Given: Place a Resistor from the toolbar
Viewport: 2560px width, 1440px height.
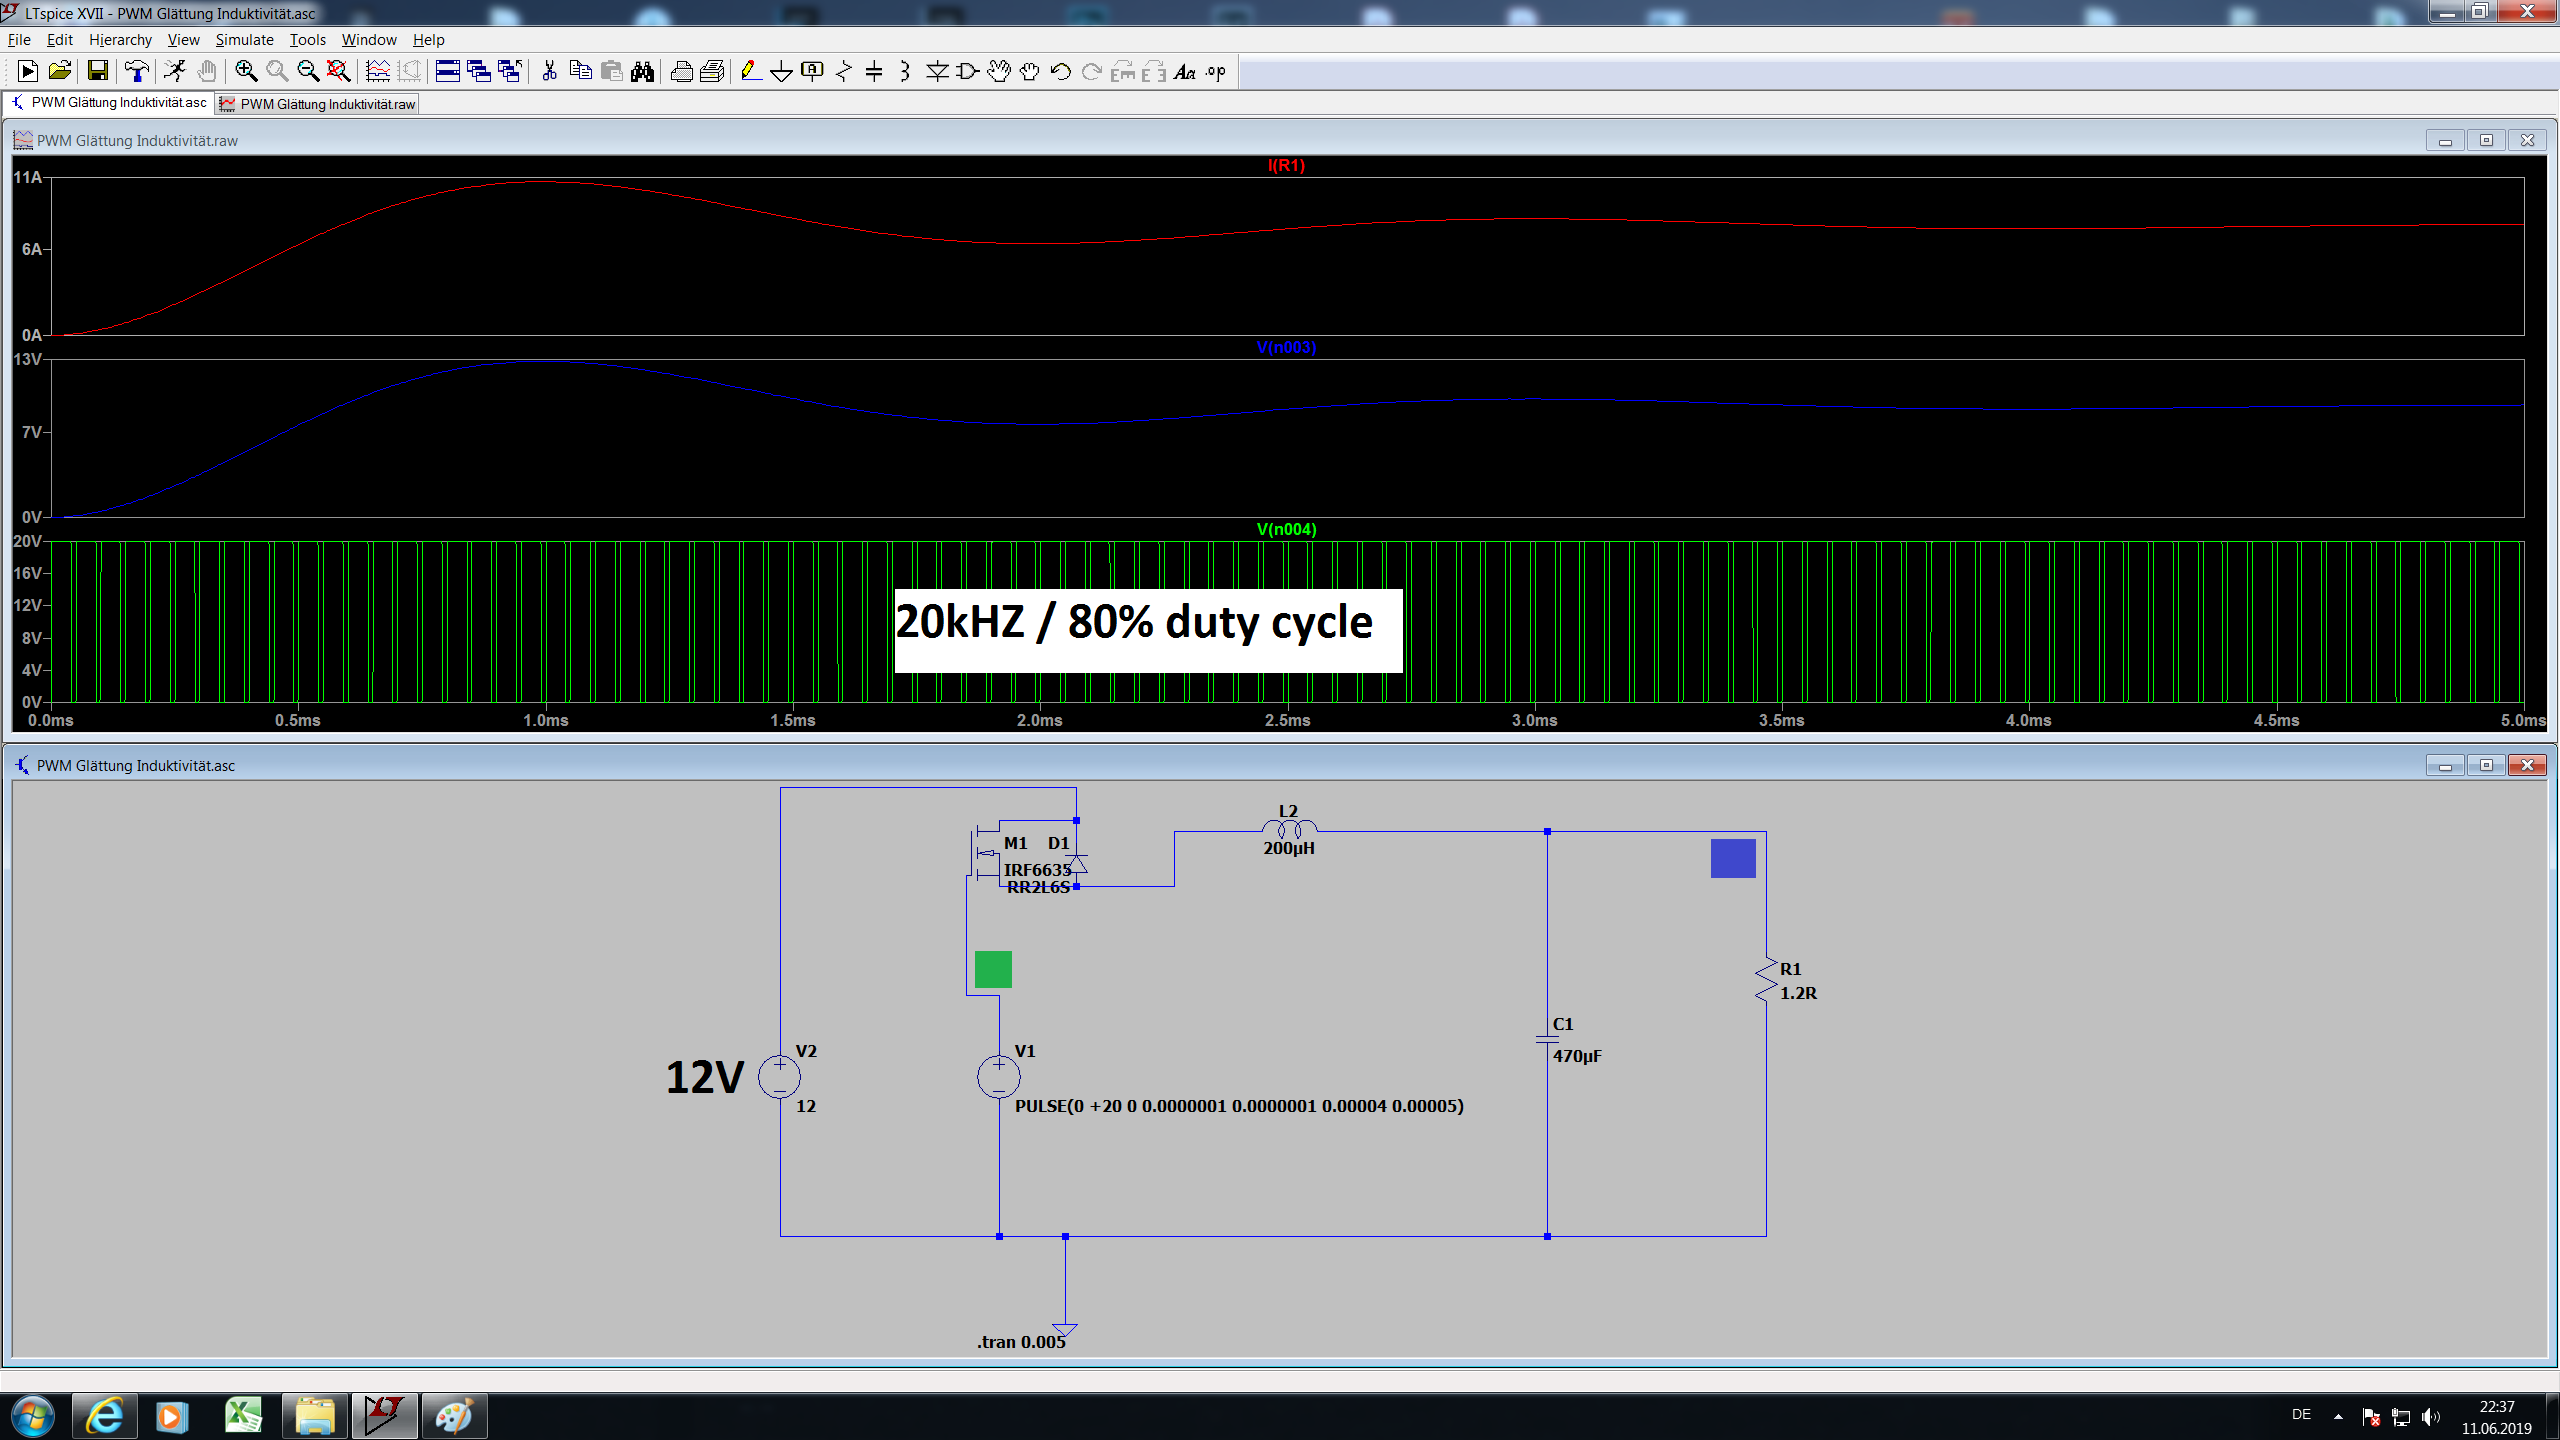Looking at the screenshot, I should pyautogui.click(x=844, y=71).
